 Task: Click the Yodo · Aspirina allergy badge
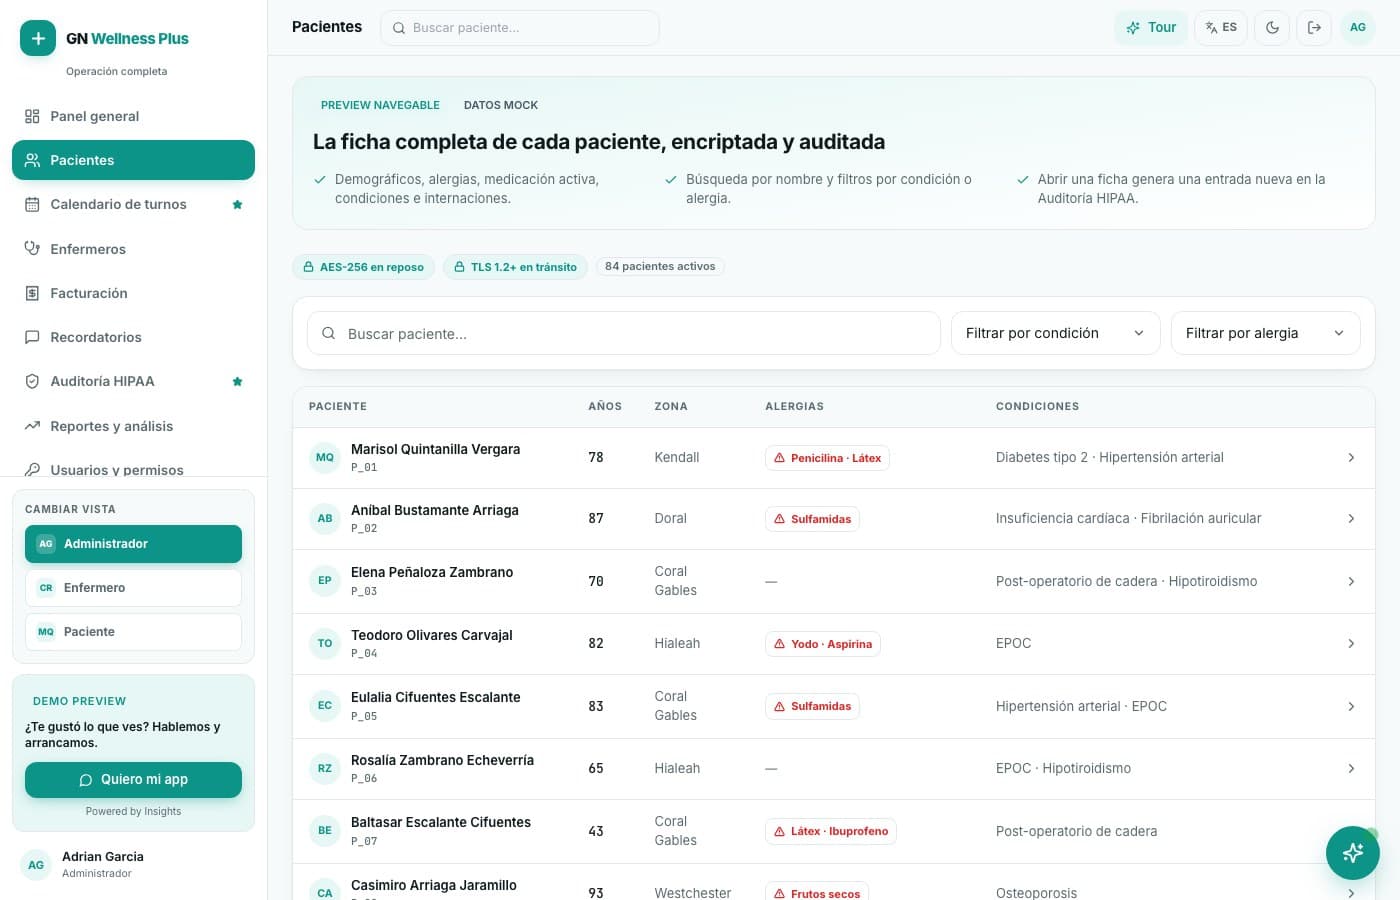pos(823,644)
